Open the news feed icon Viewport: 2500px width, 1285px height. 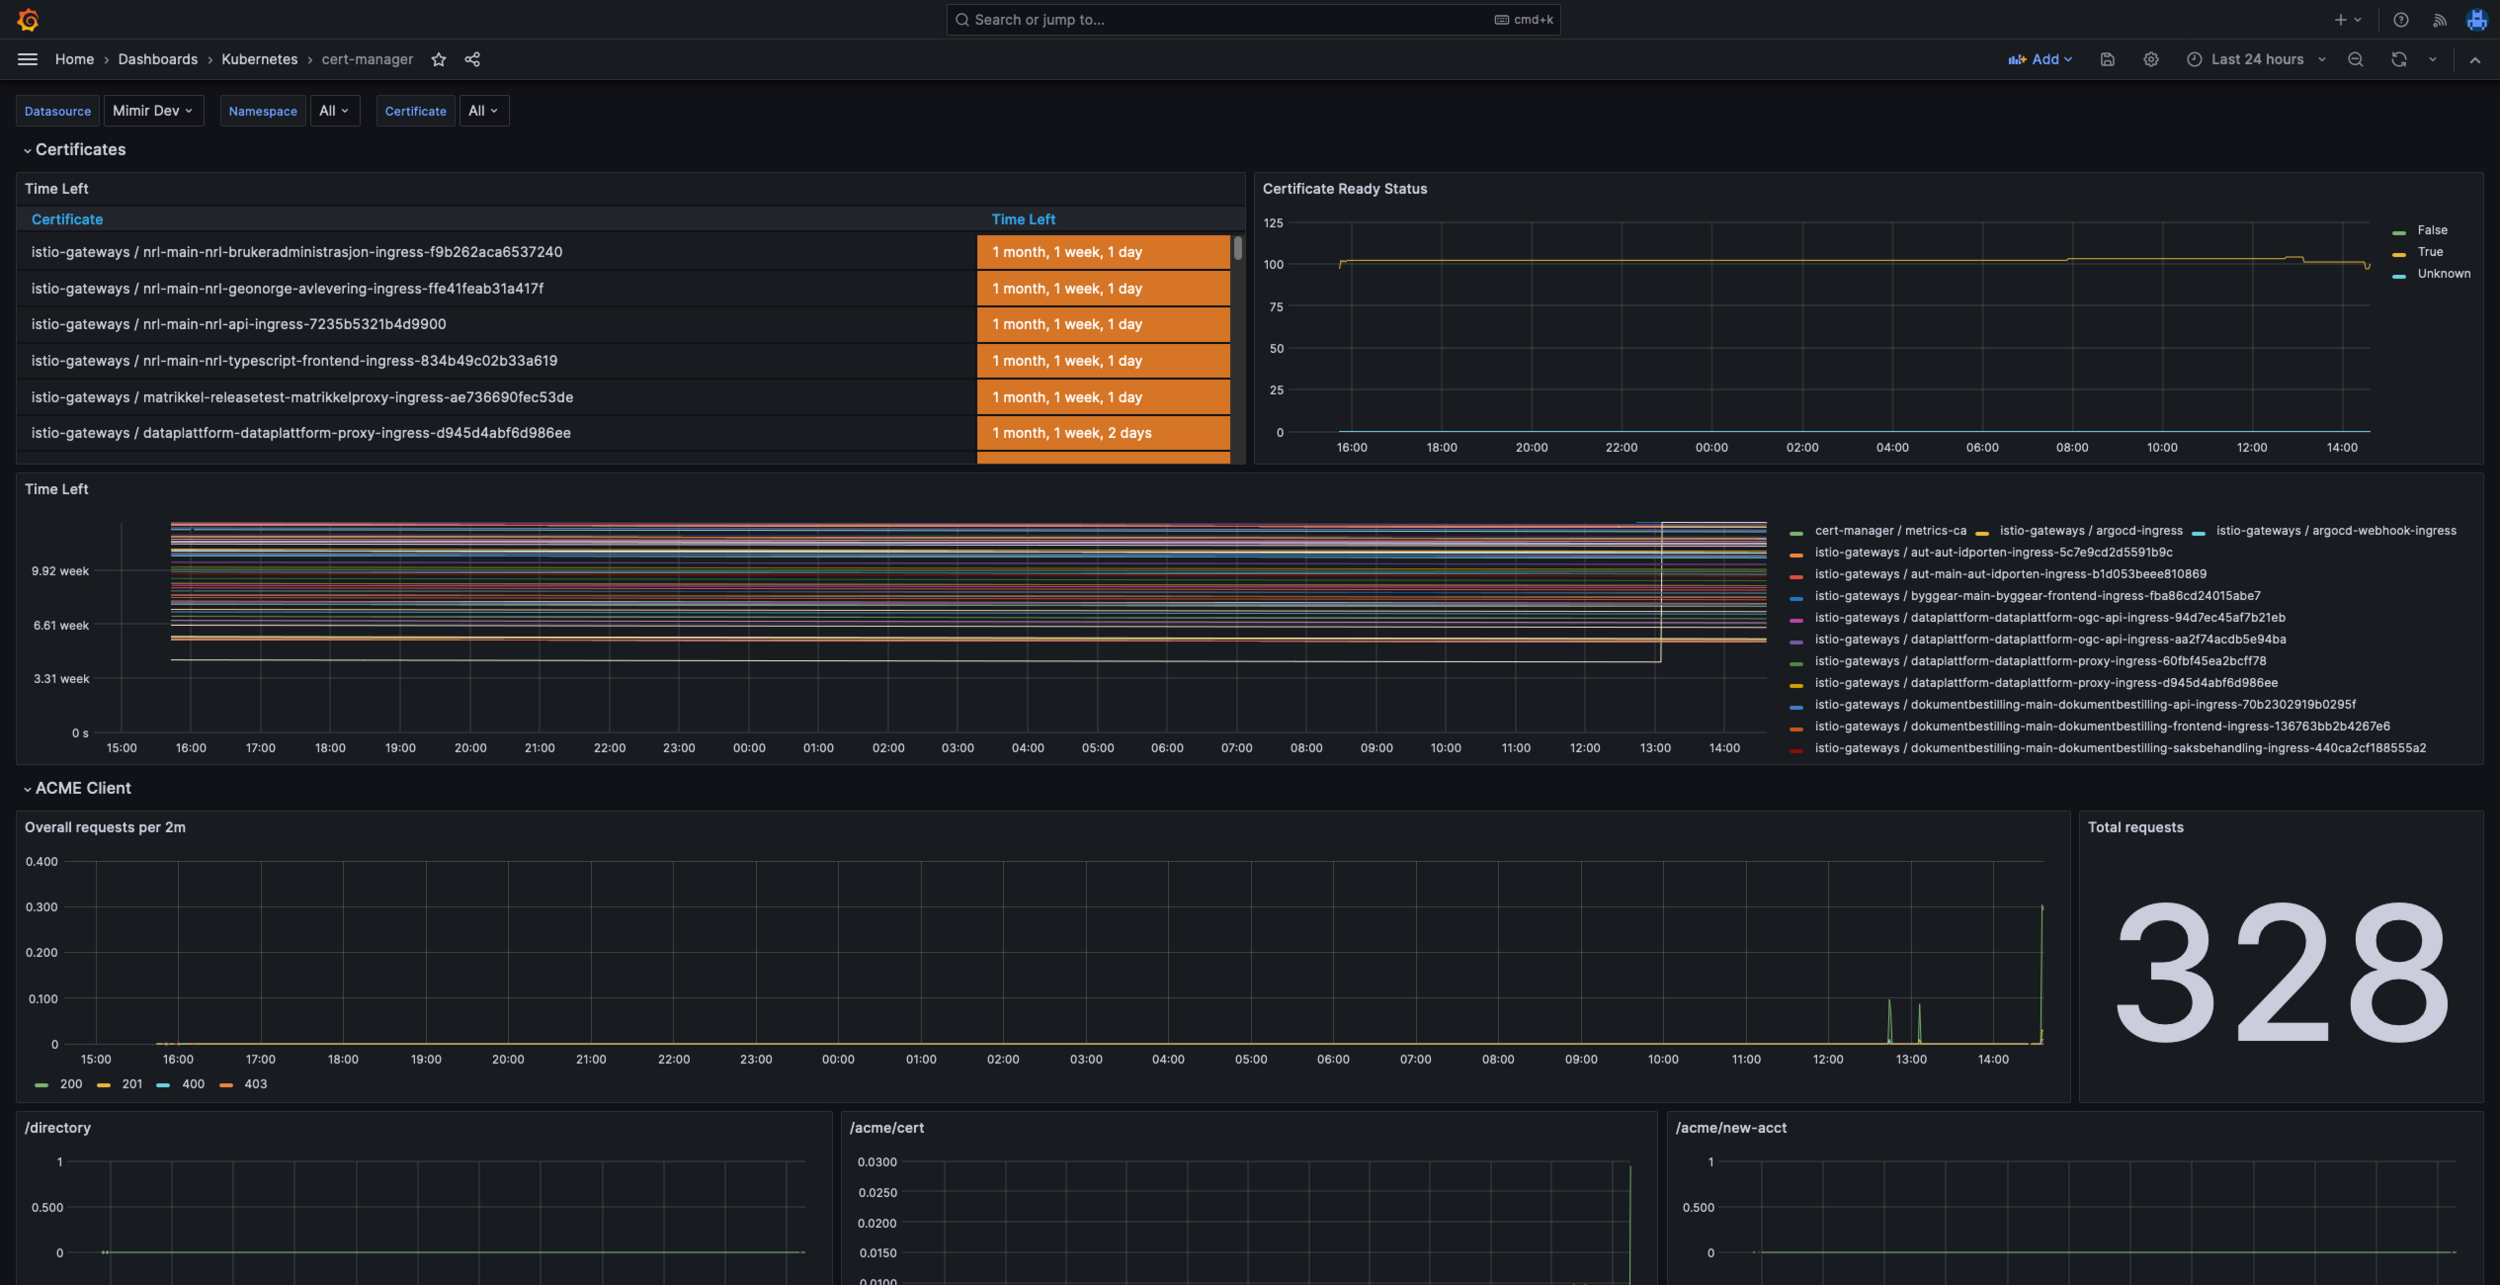pos(2439,19)
